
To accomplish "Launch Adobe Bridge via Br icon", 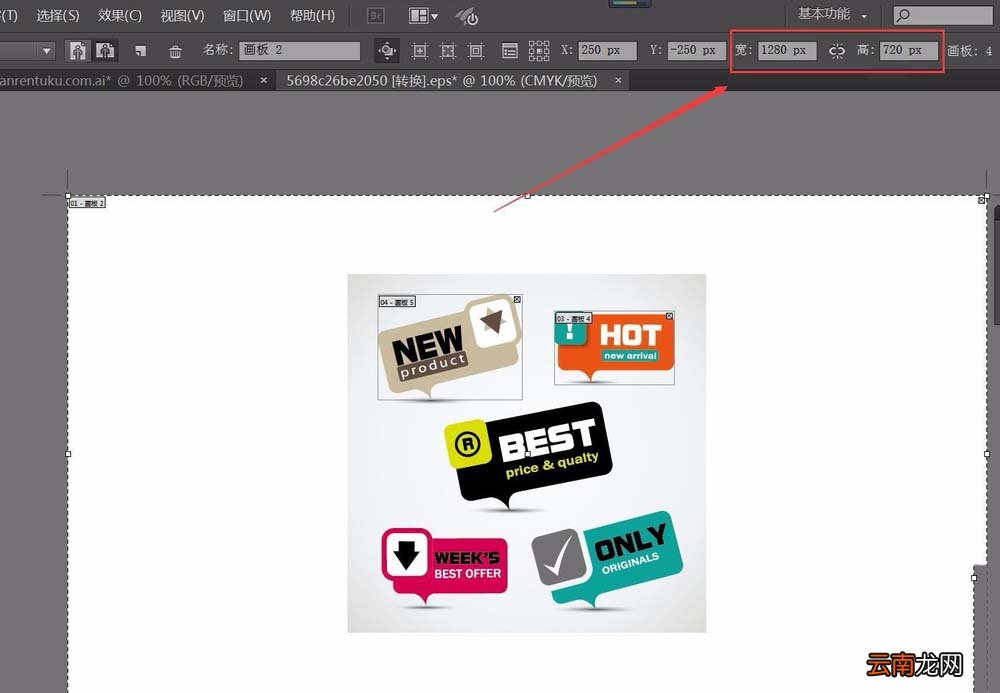I will (376, 16).
